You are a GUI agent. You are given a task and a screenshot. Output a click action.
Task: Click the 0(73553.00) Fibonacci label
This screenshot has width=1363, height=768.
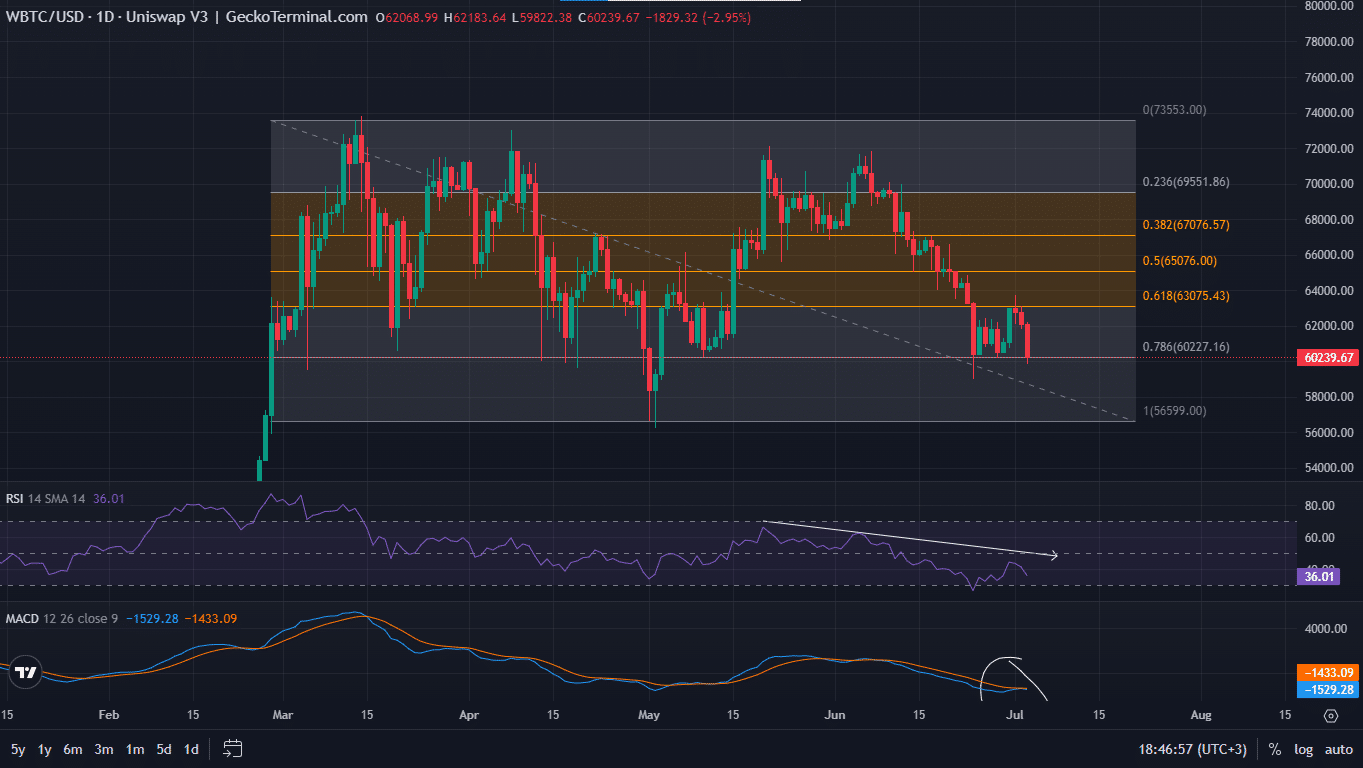1174,110
